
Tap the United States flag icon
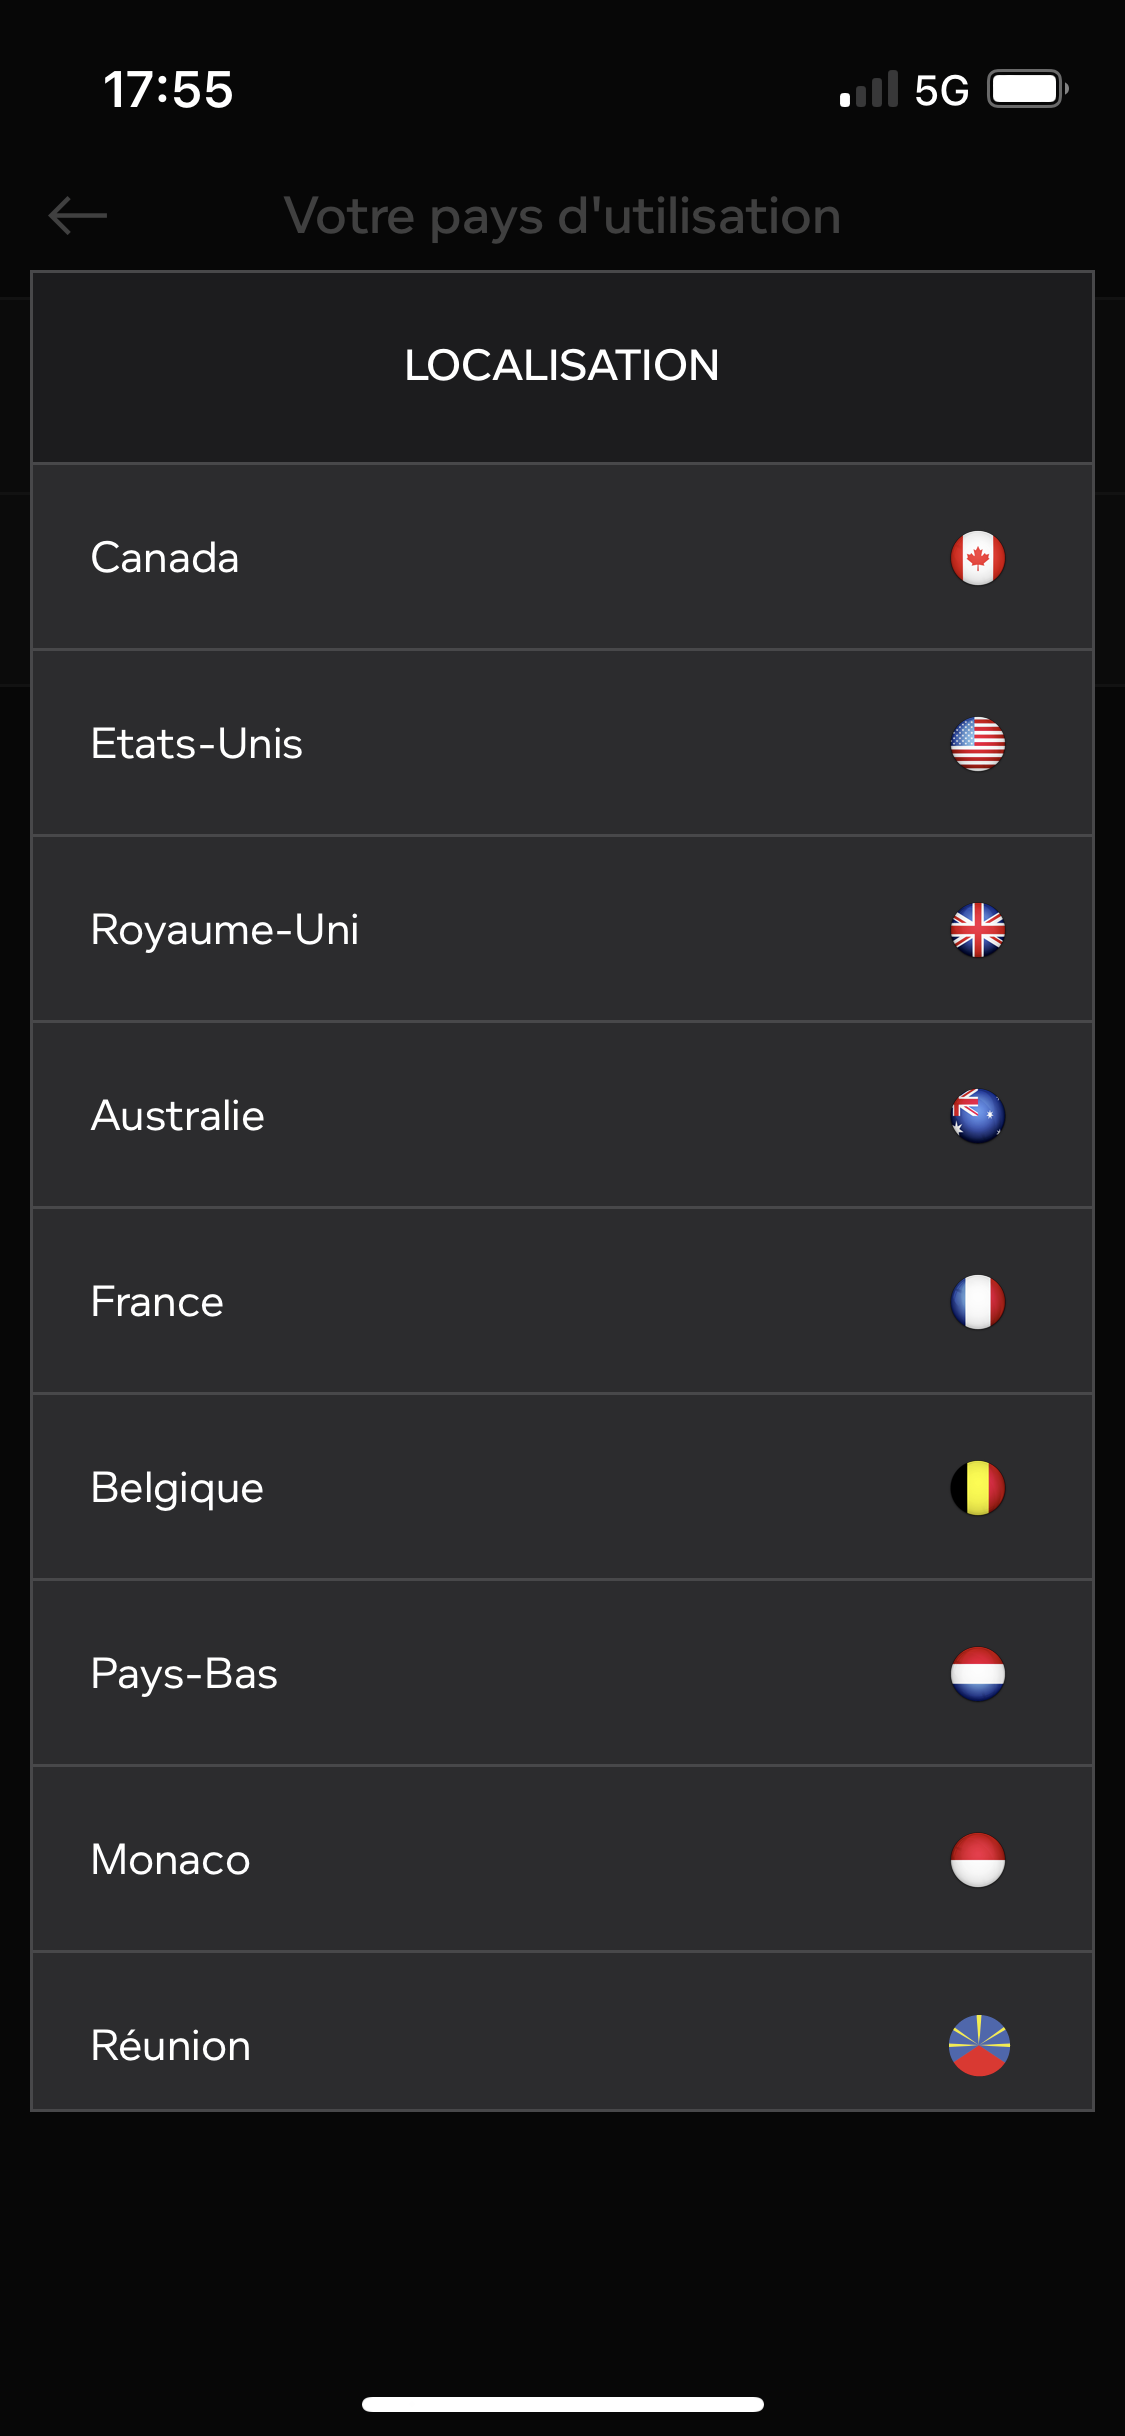pyautogui.click(x=977, y=743)
